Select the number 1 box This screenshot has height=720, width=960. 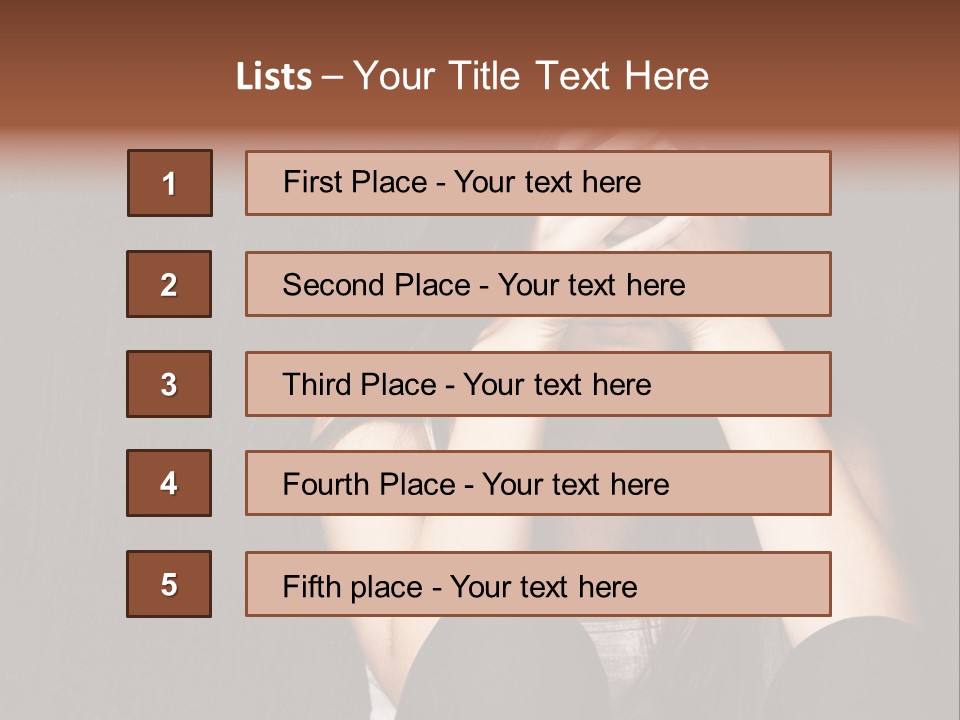[170, 183]
